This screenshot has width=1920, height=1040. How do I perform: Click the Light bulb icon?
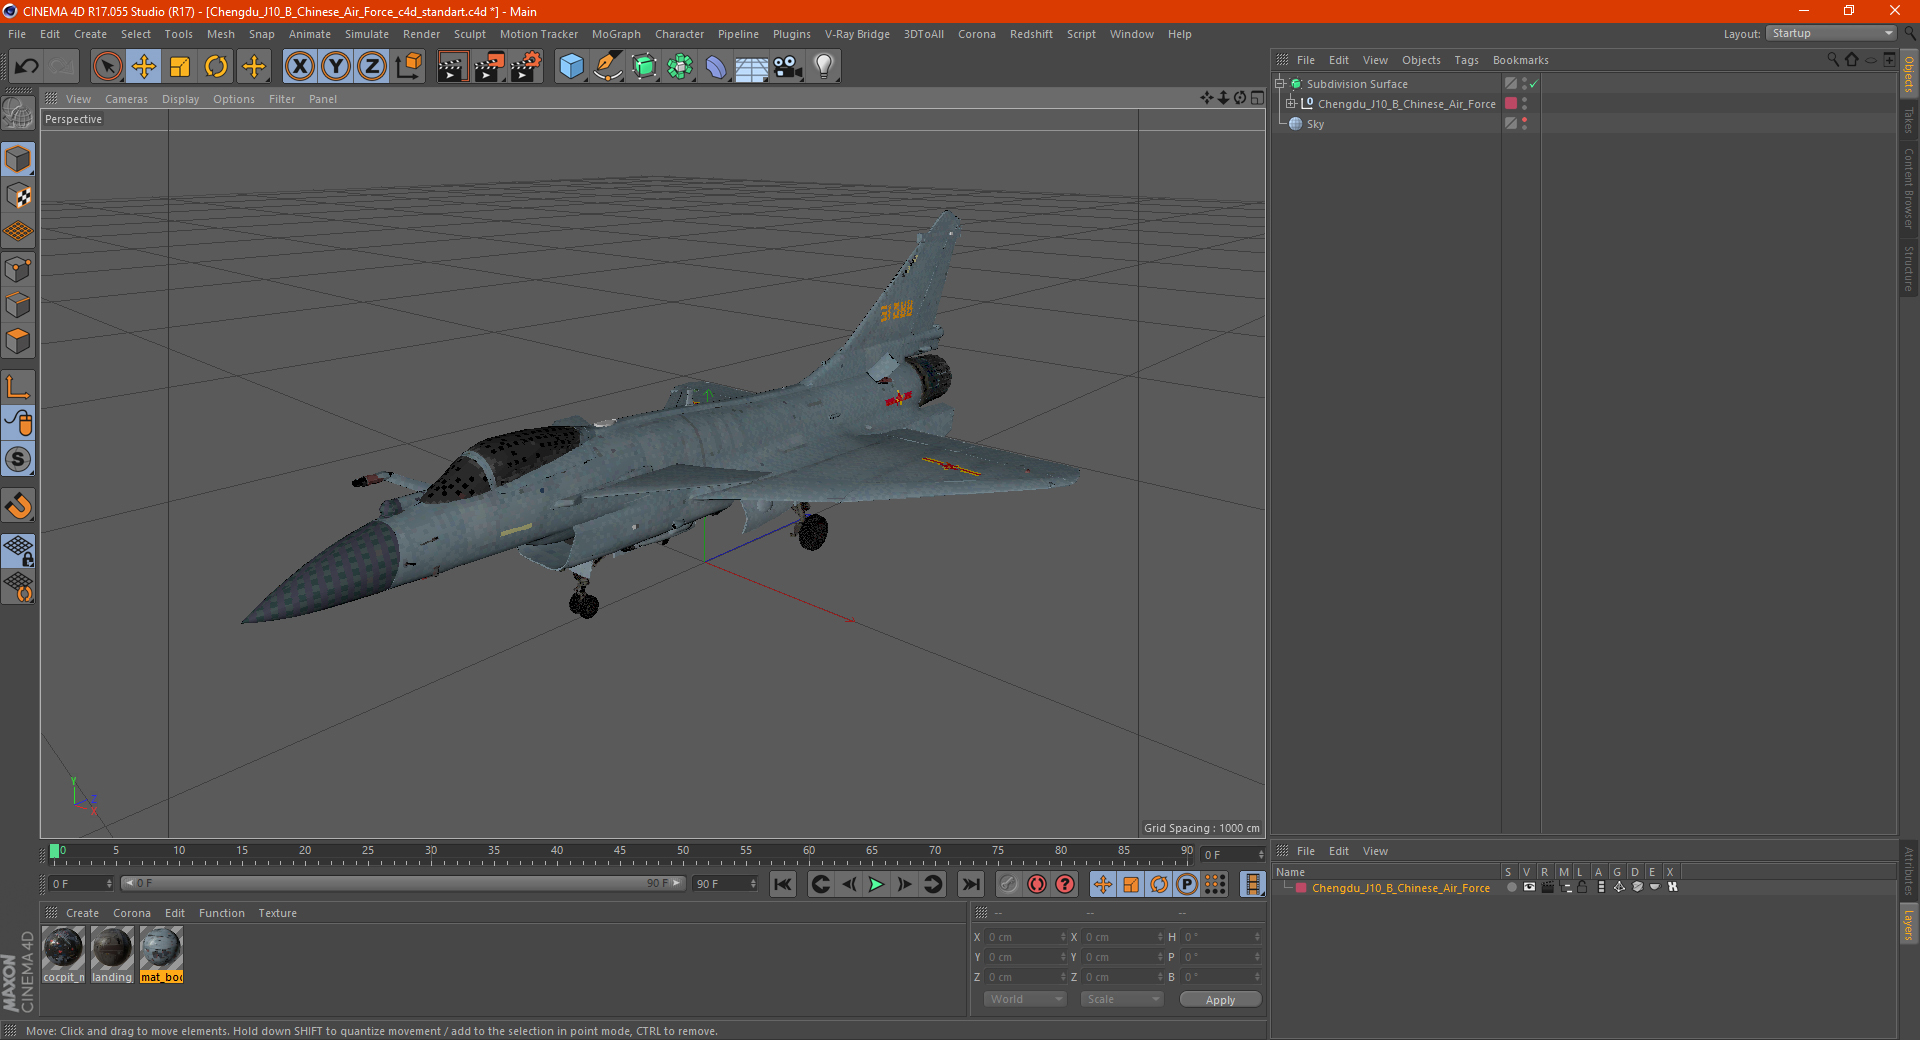(824, 67)
